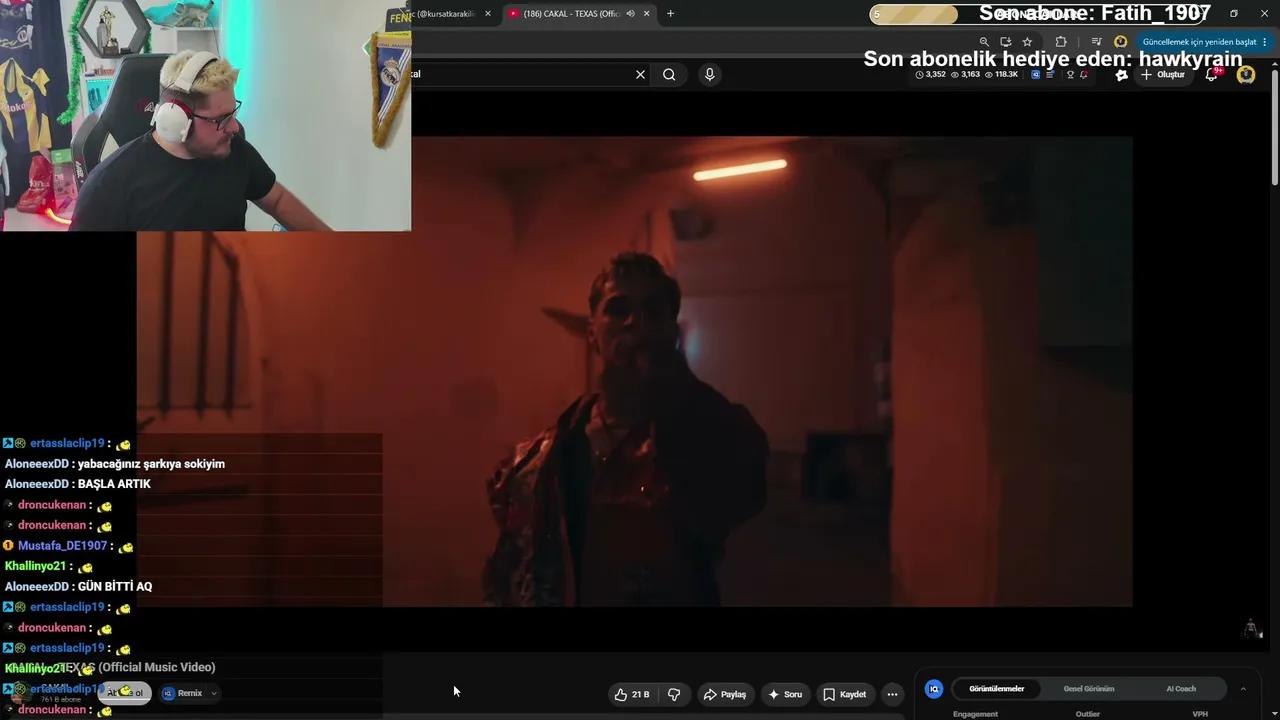Click the streamer webcam overlay
1280x720 pixels.
[205, 116]
